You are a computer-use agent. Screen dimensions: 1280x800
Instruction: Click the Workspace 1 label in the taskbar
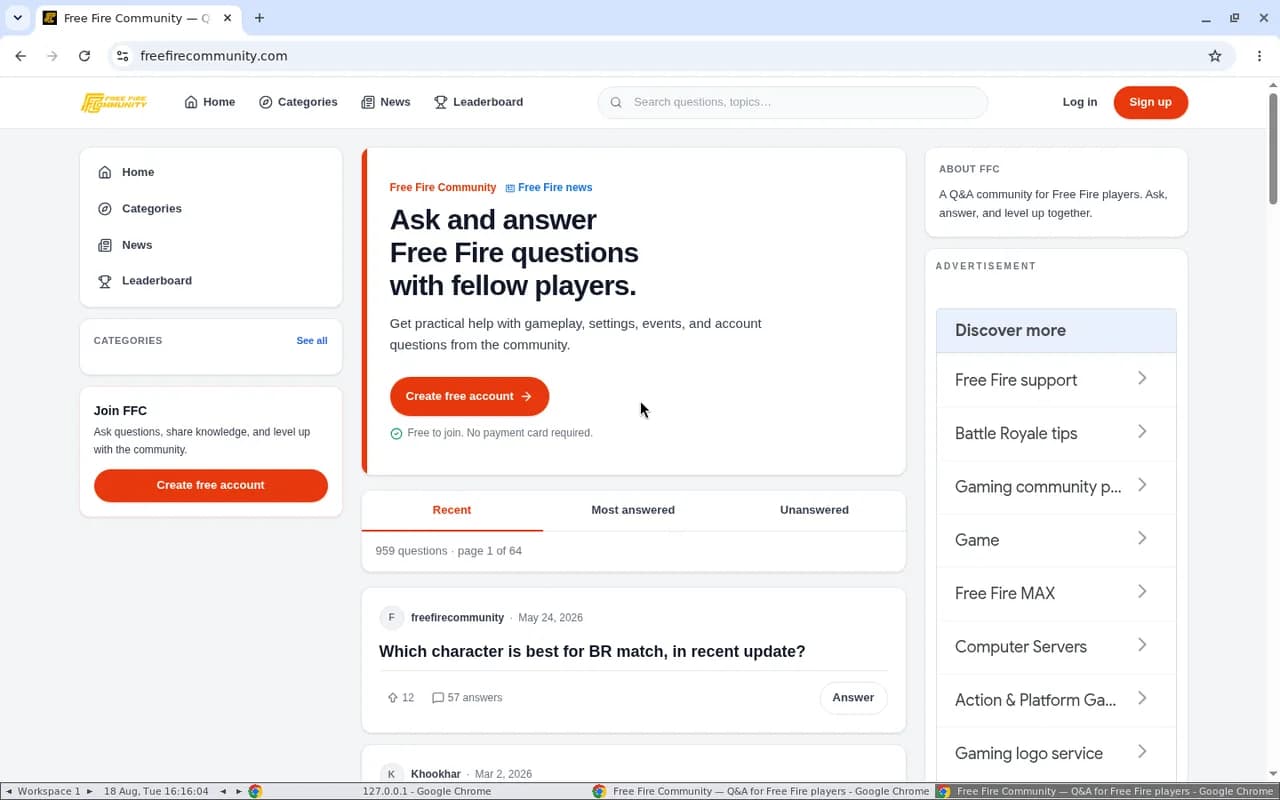(49, 791)
